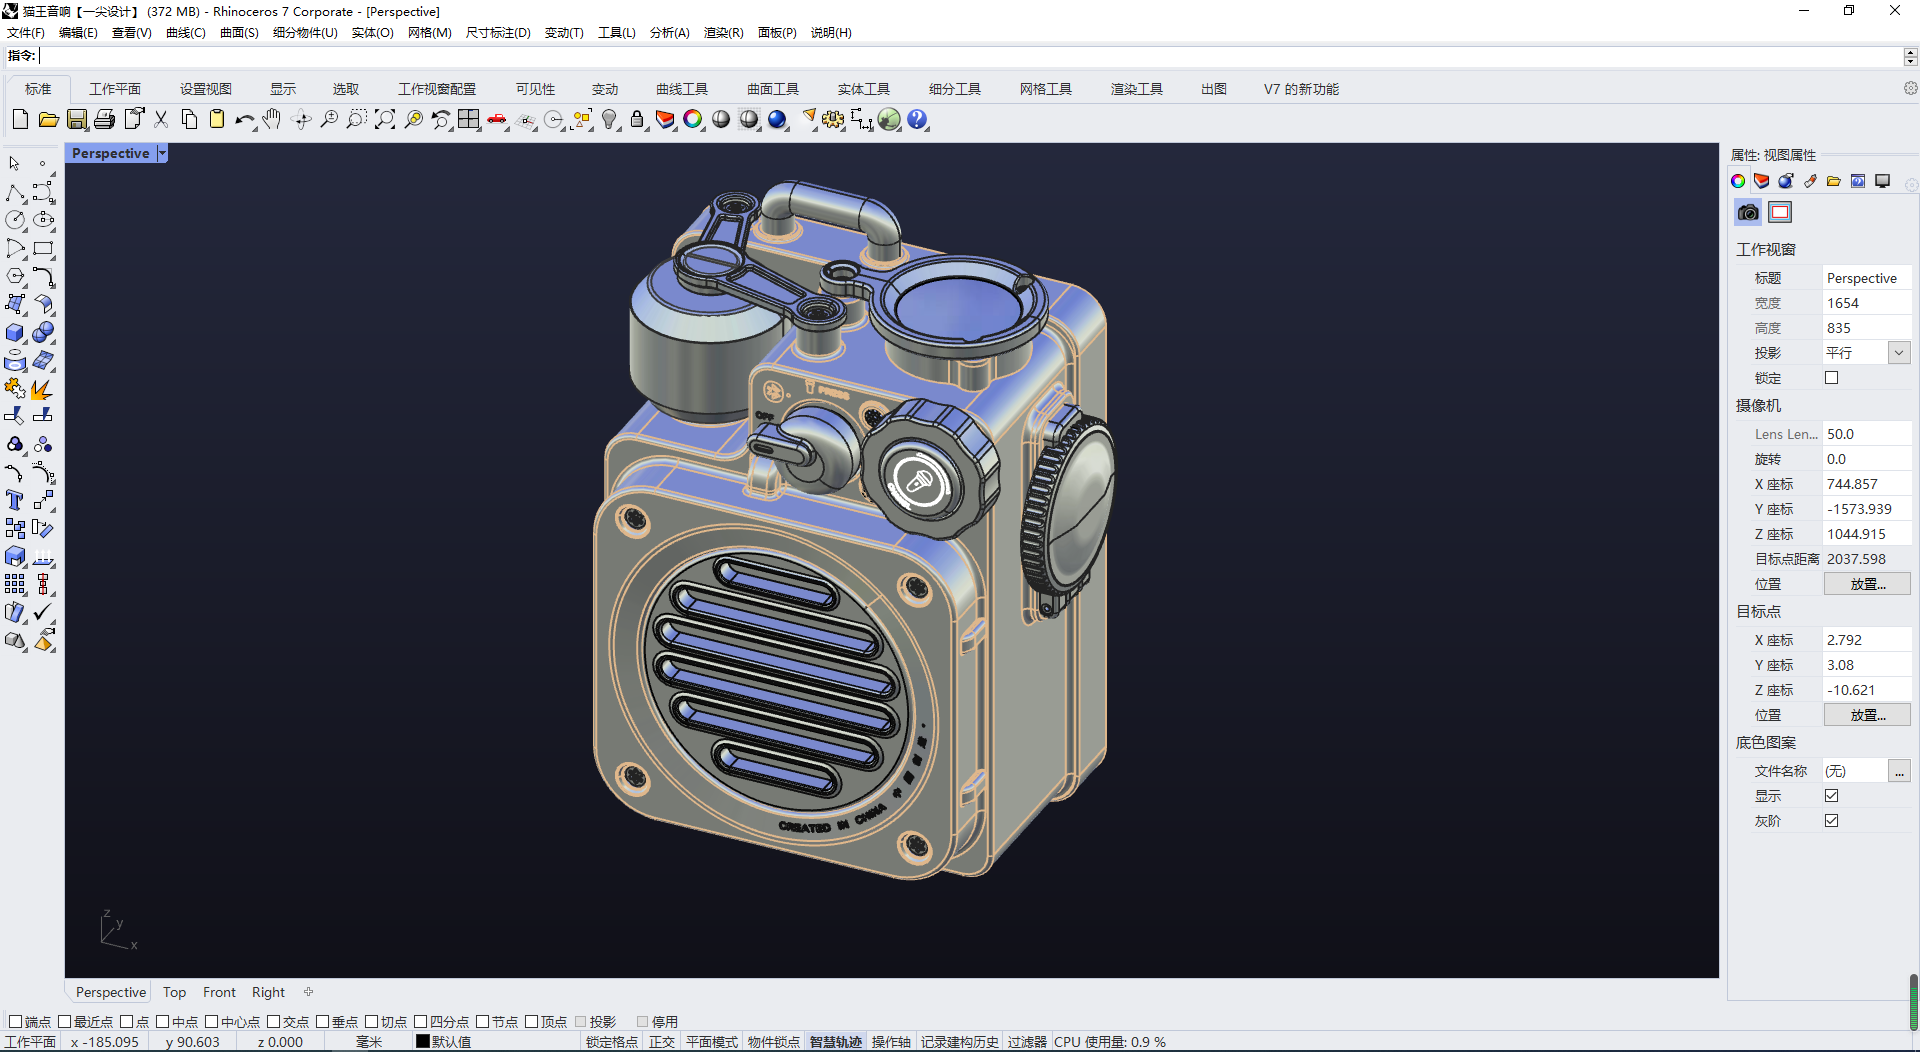1920x1052 pixels.
Task: Open the 渲染(R) menu
Action: pos(724,32)
